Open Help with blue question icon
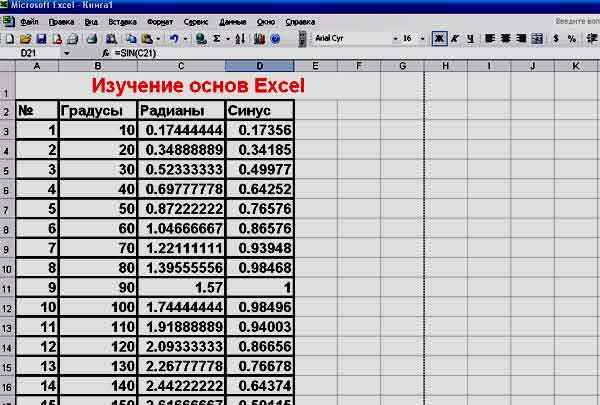 (x=275, y=39)
